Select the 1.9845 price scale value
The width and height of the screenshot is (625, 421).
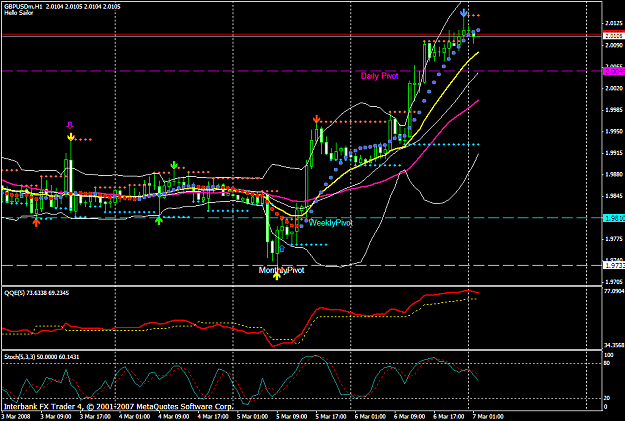point(614,196)
